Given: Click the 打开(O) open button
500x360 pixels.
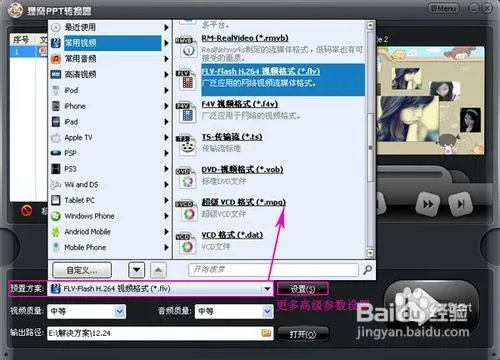Looking at the screenshot, I should [303, 334].
